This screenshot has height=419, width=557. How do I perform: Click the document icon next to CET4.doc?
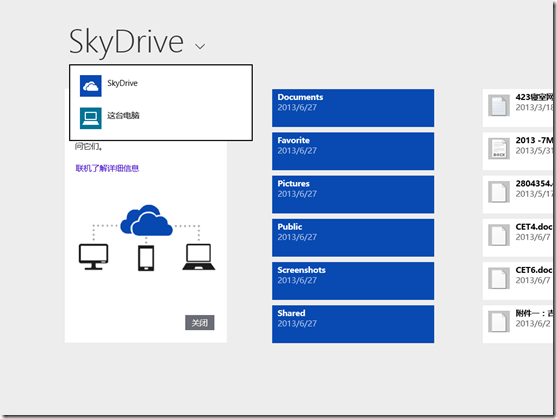coord(499,235)
